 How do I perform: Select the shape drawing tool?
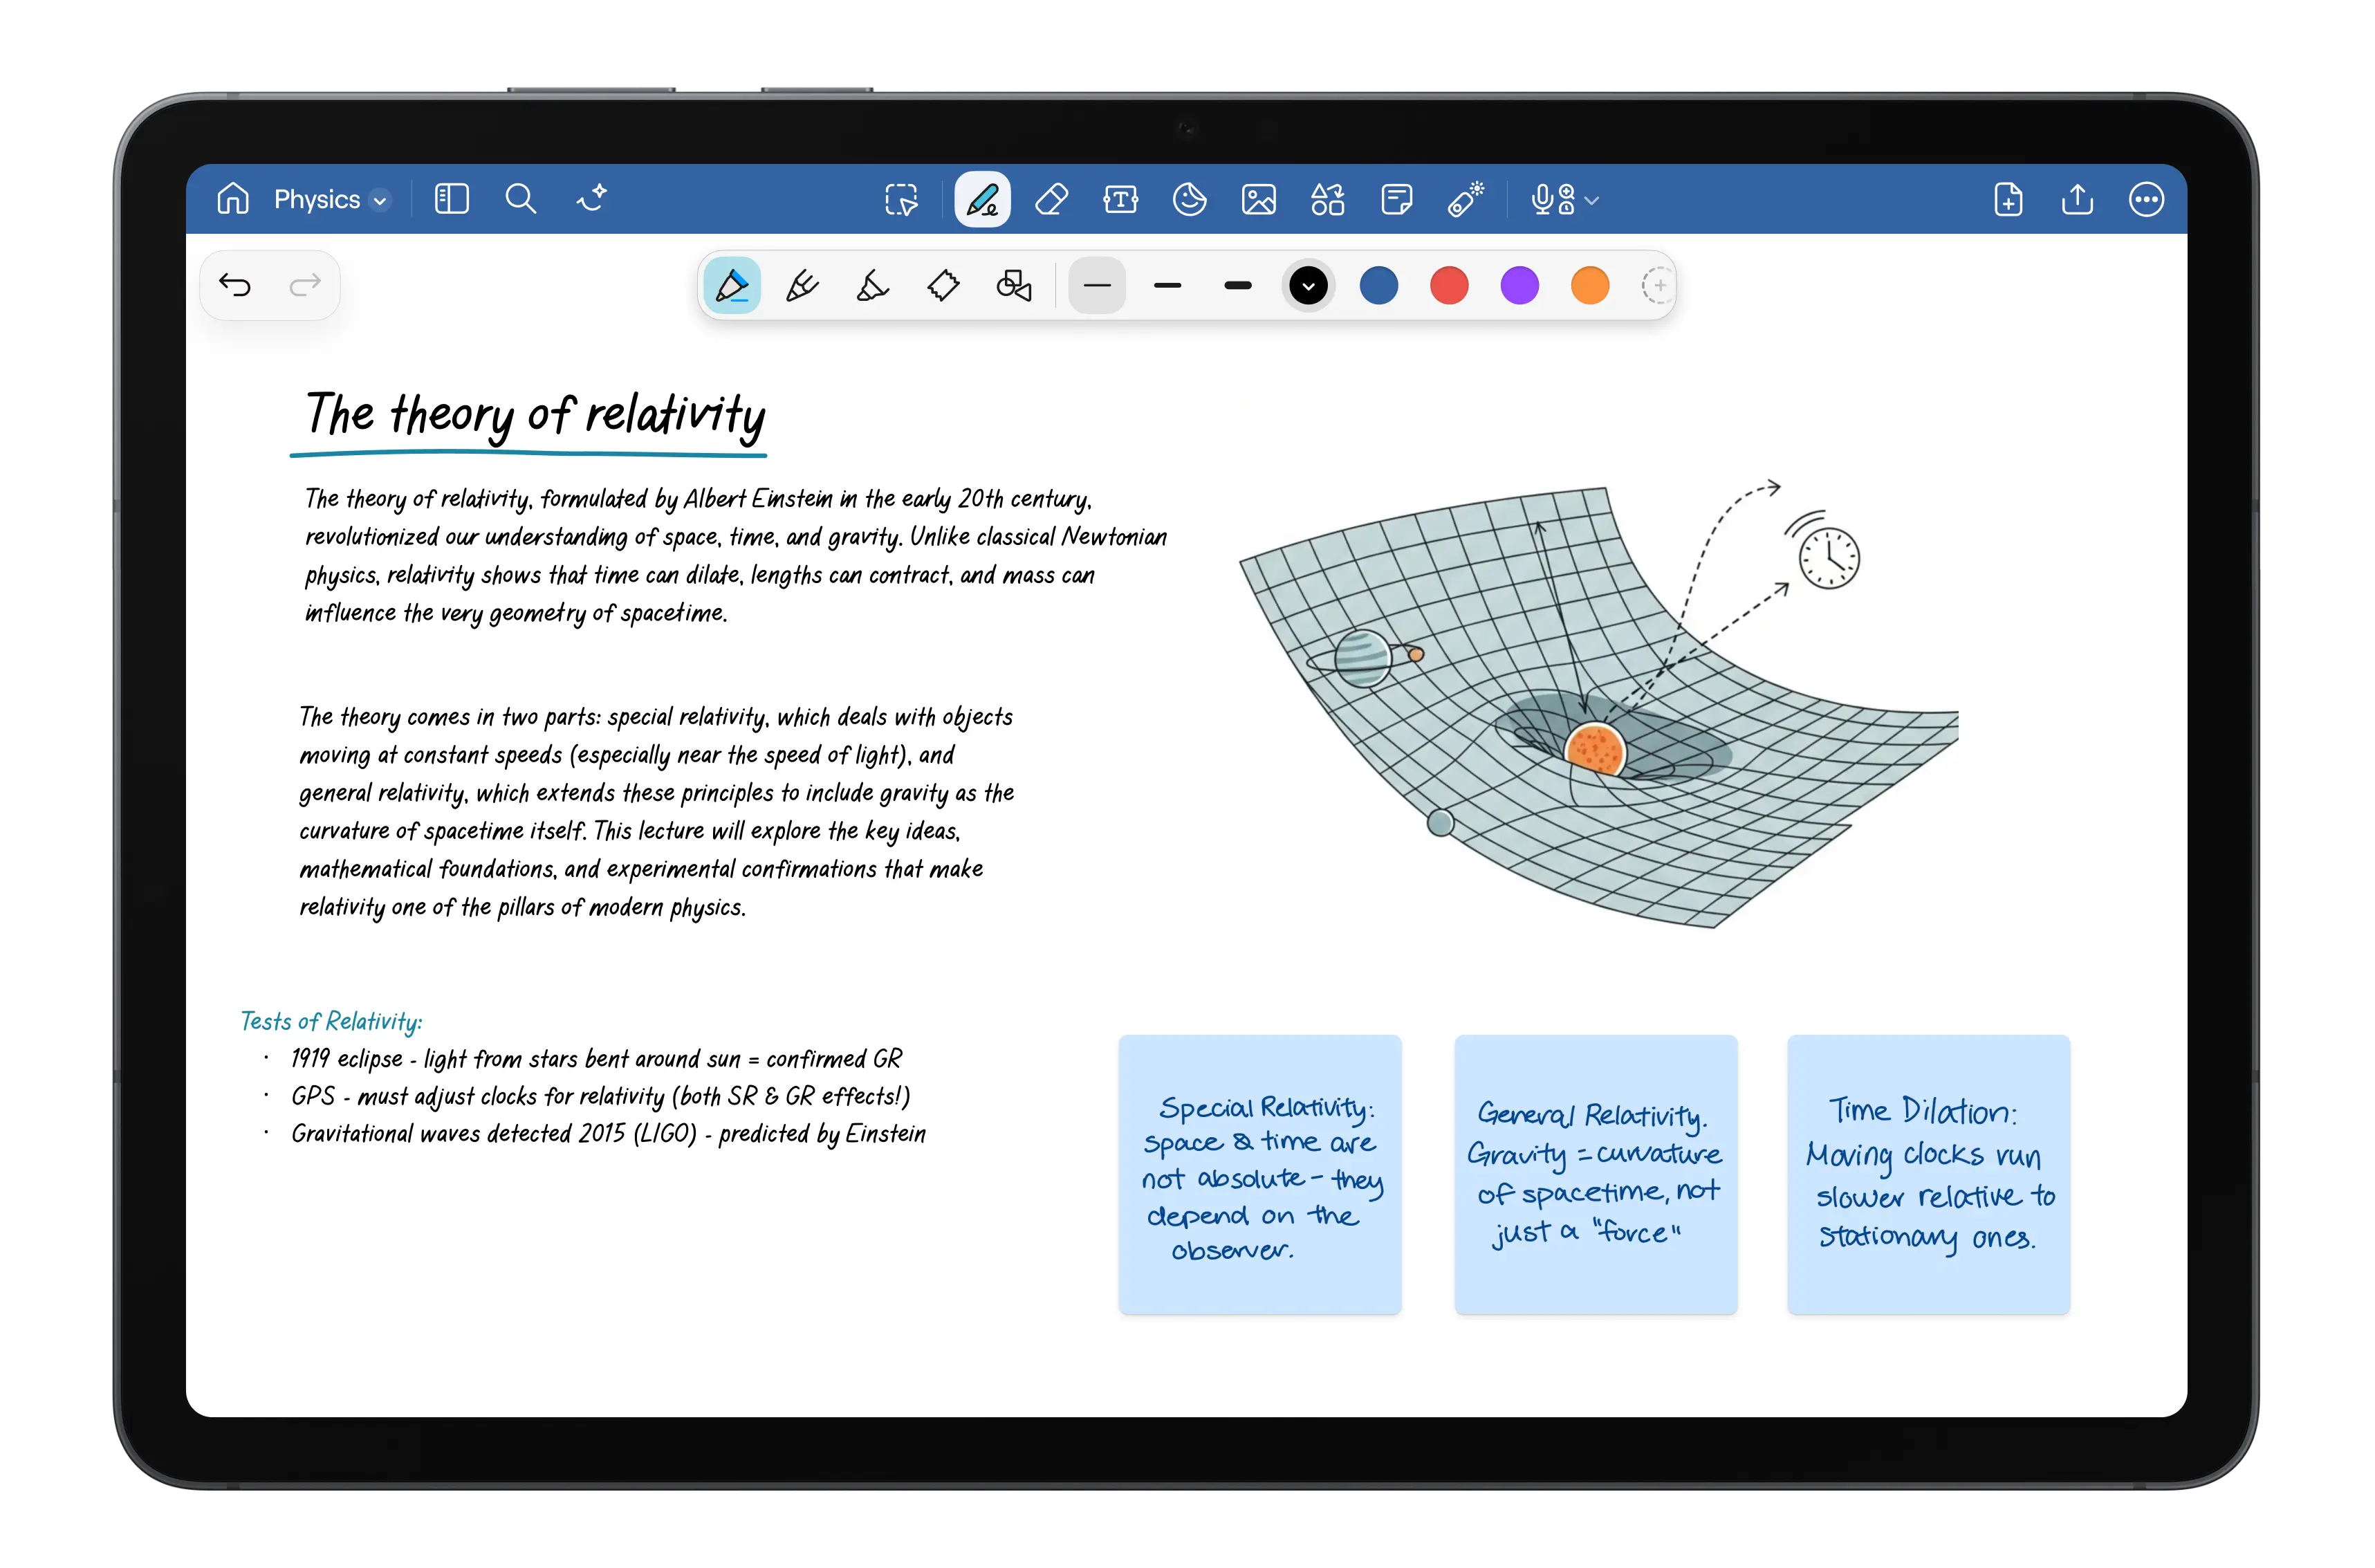pos(943,286)
